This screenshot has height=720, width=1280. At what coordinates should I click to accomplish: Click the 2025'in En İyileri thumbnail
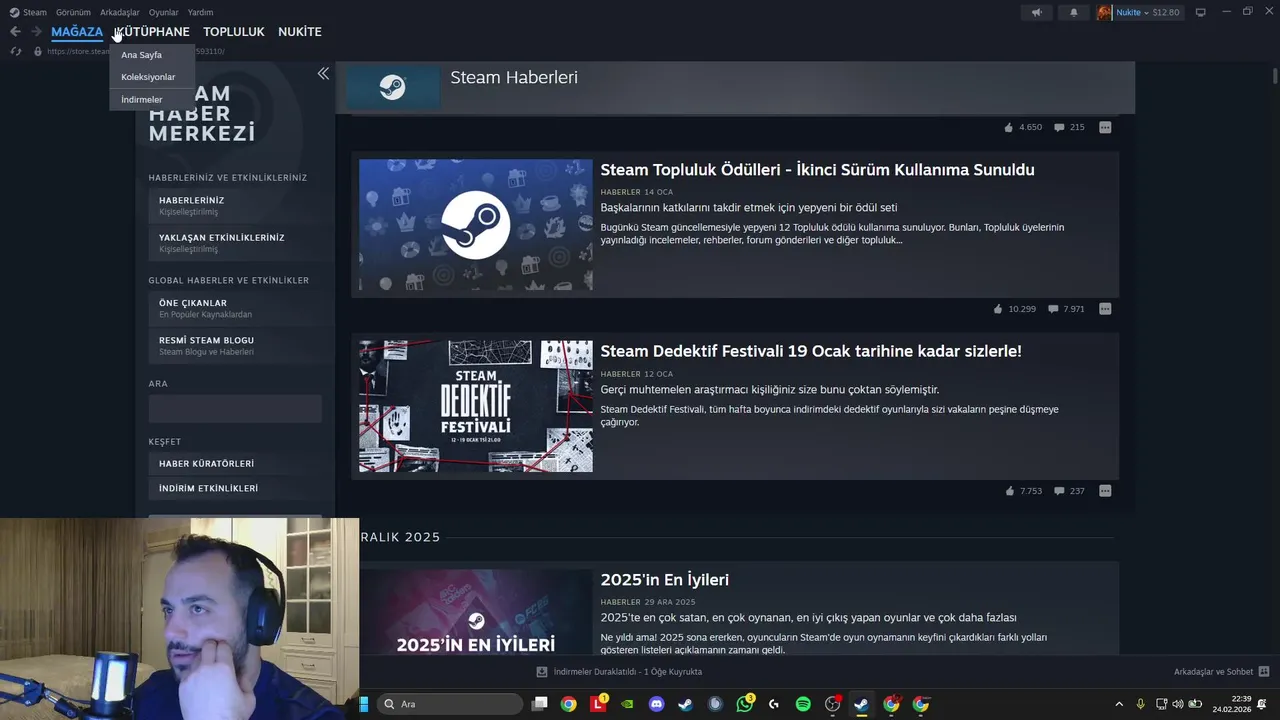pos(476,613)
